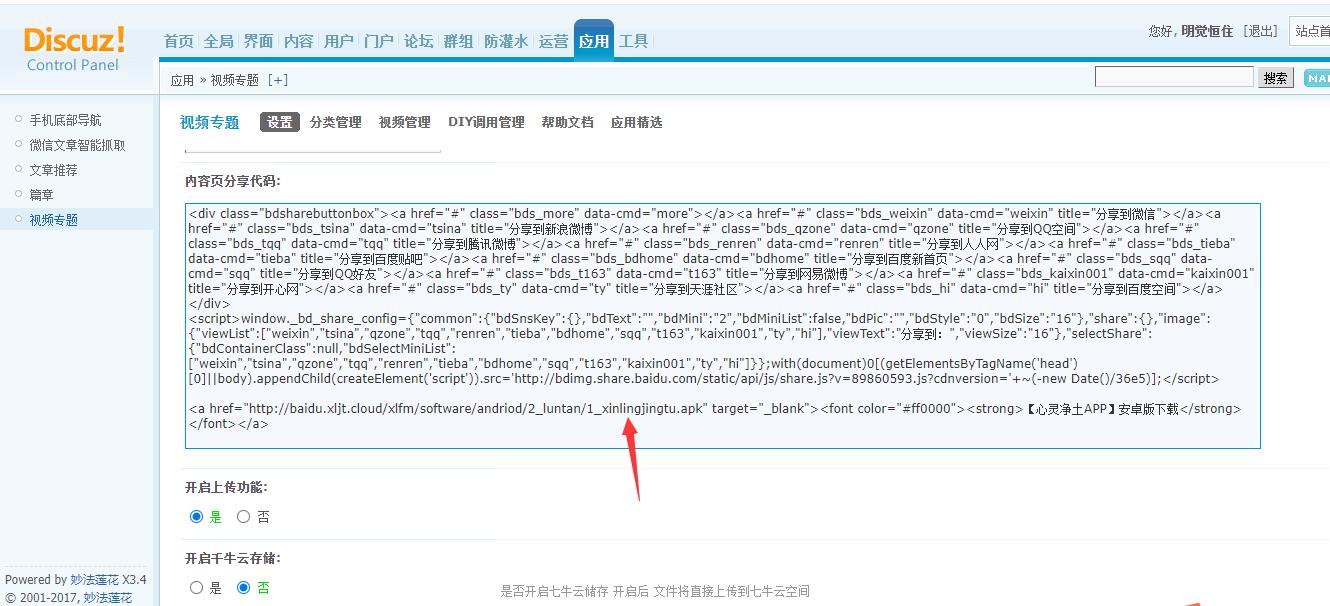Viewport: 1330px width, 606px height.
Task: Click the Discuz! Control Panel logo
Action: point(74,49)
